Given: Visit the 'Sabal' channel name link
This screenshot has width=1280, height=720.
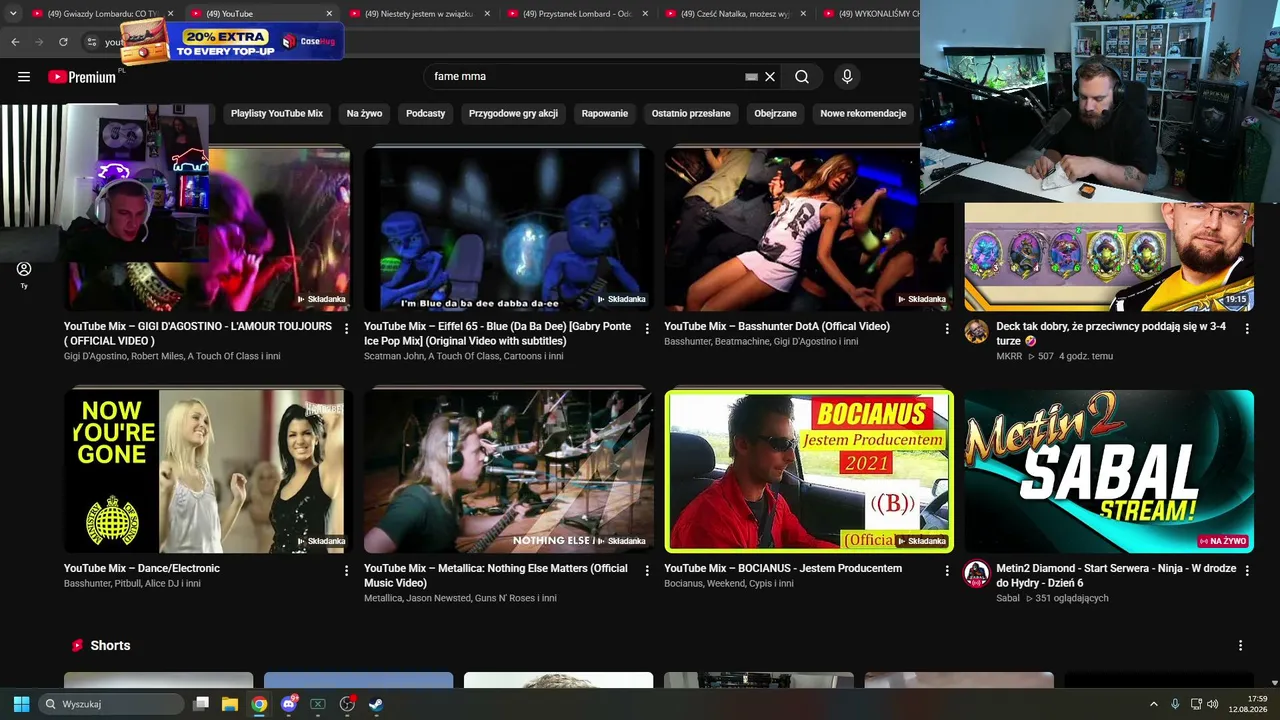Looking at the screenshot, I should pyautogui.click(x=1008, y=599).
